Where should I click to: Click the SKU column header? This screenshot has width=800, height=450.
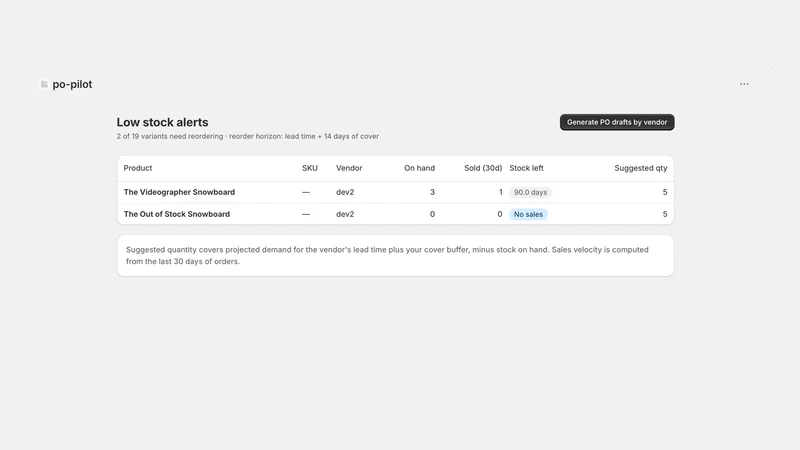tap(310, 168)
